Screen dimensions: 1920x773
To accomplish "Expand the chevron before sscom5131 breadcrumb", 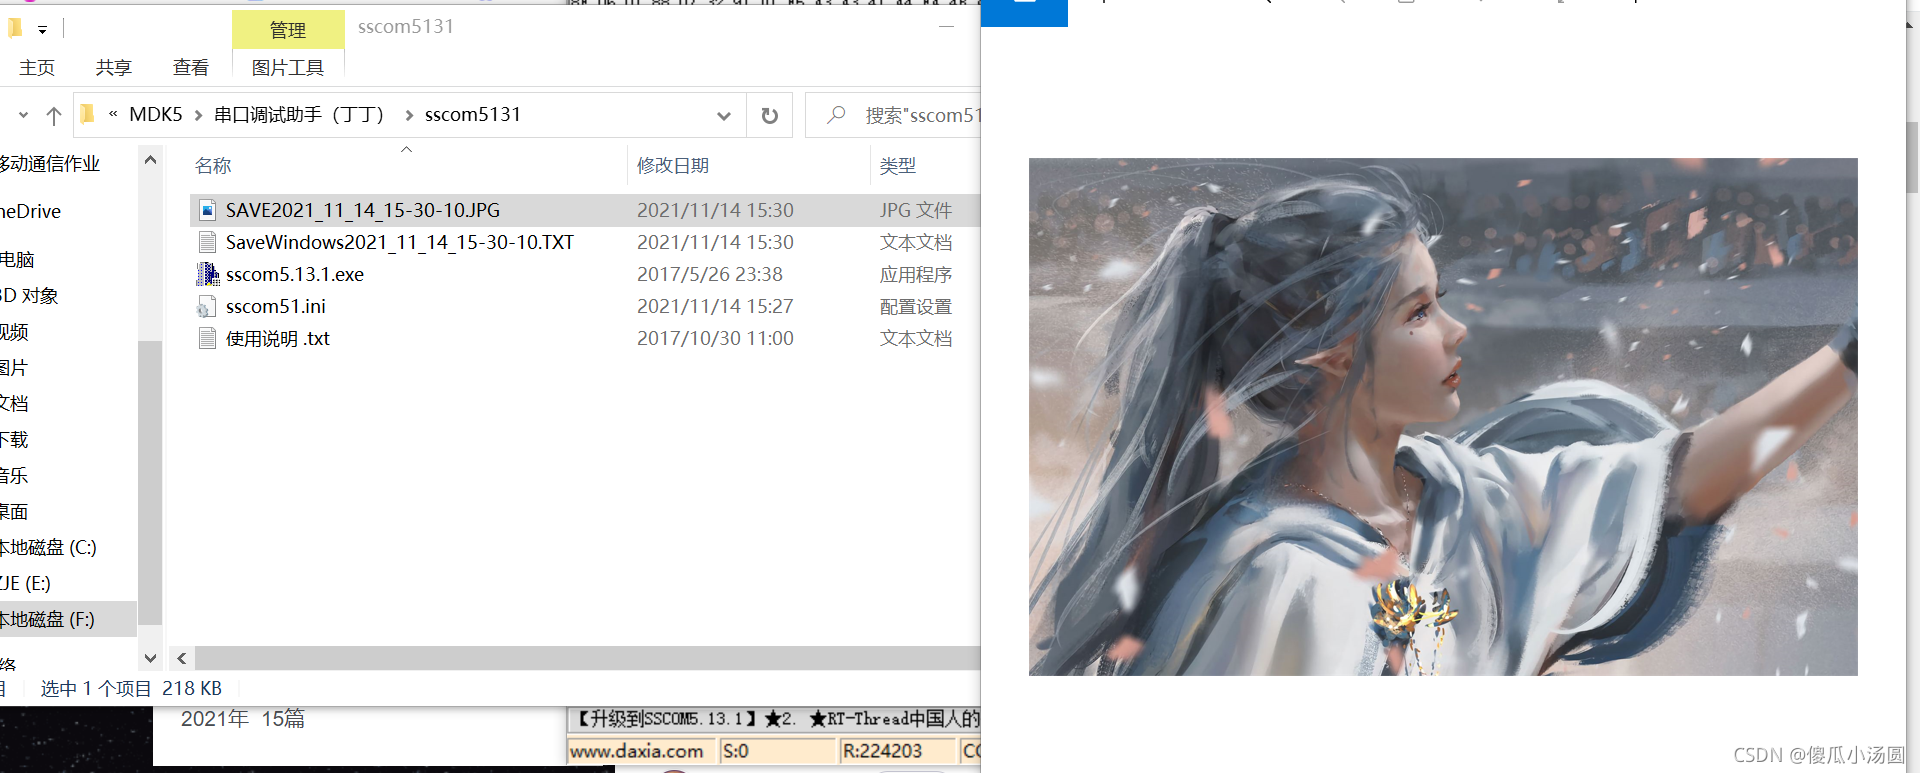I will pyautogui.click(x=409, y=115).
